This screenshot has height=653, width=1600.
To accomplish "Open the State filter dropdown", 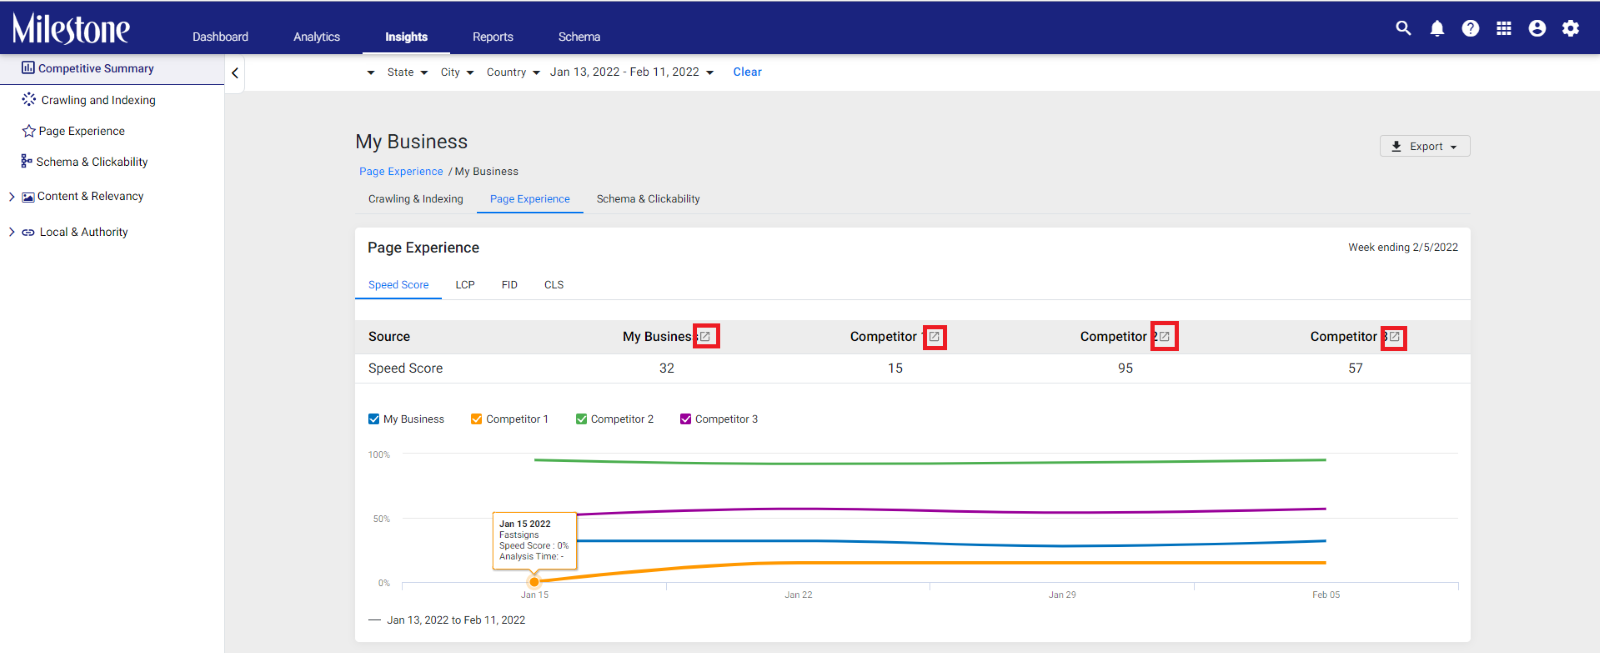I will pyautogui.click(x=407, y=72).
